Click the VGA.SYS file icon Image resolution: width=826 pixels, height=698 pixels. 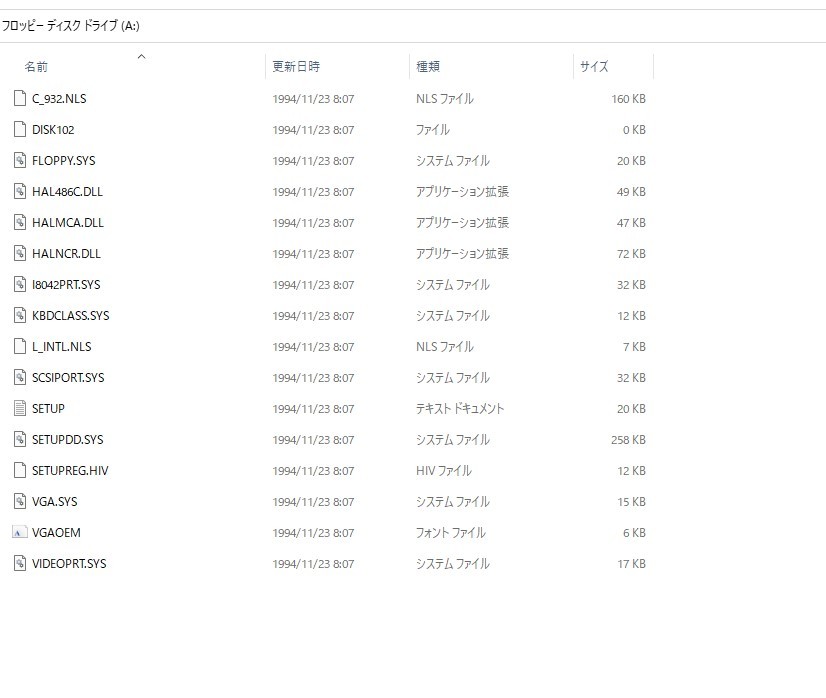click(19, 502)
